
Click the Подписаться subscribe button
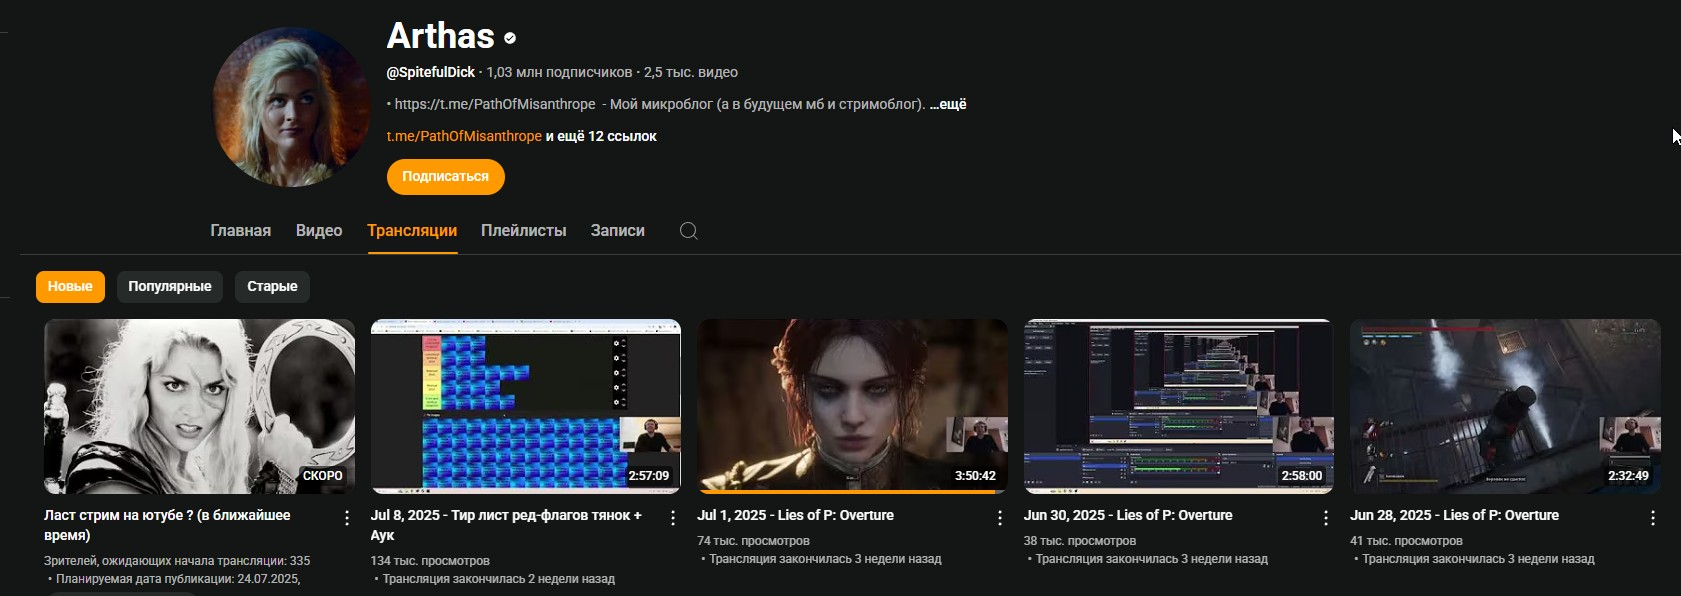pyautogui.click(x=446, y=177)
